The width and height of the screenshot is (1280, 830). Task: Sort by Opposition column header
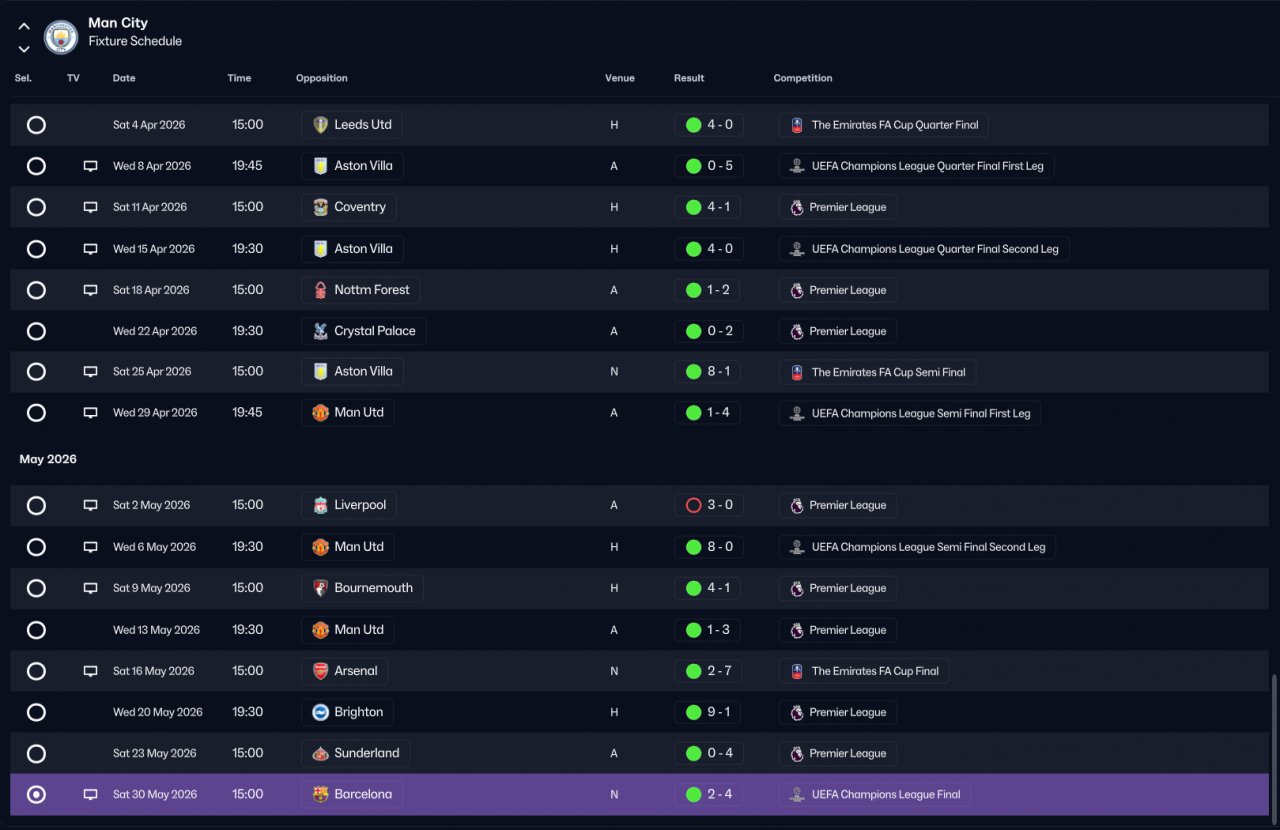pos(322,78)
